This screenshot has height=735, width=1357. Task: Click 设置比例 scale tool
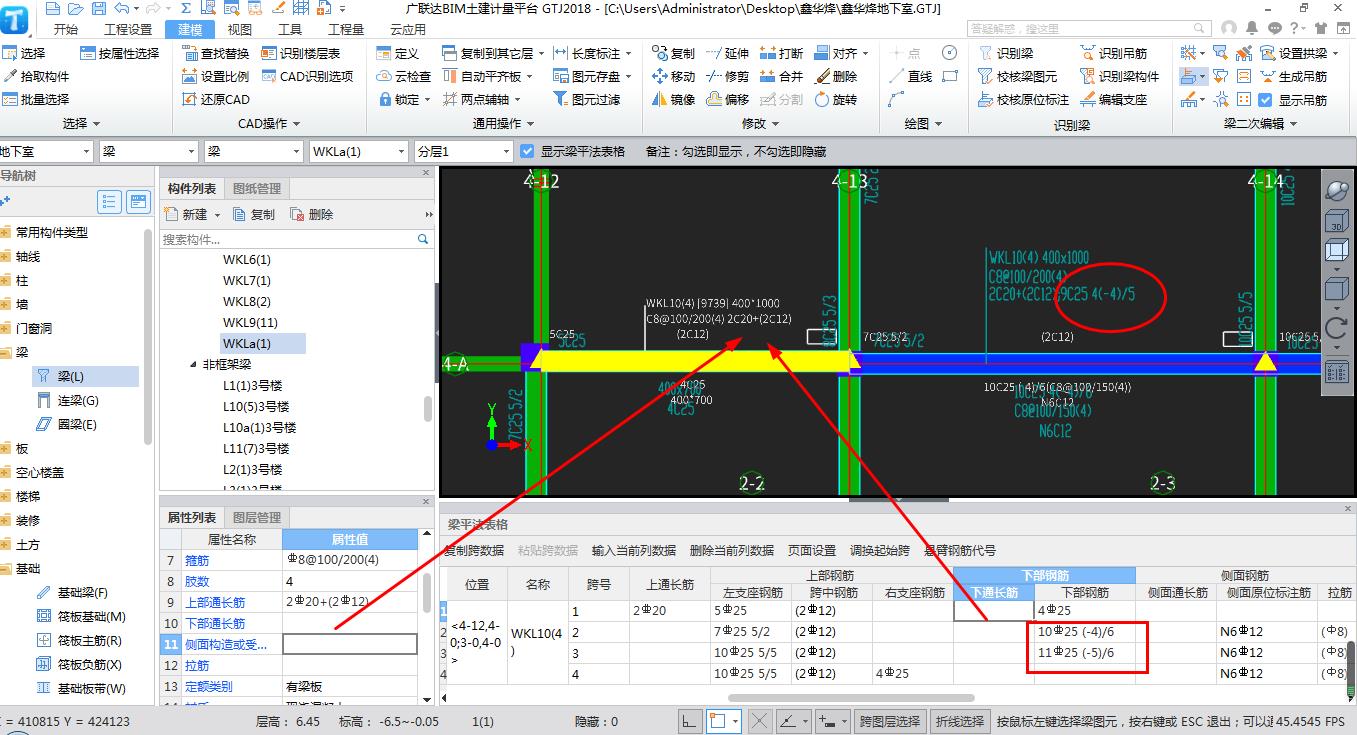click(x=216, y=76)
